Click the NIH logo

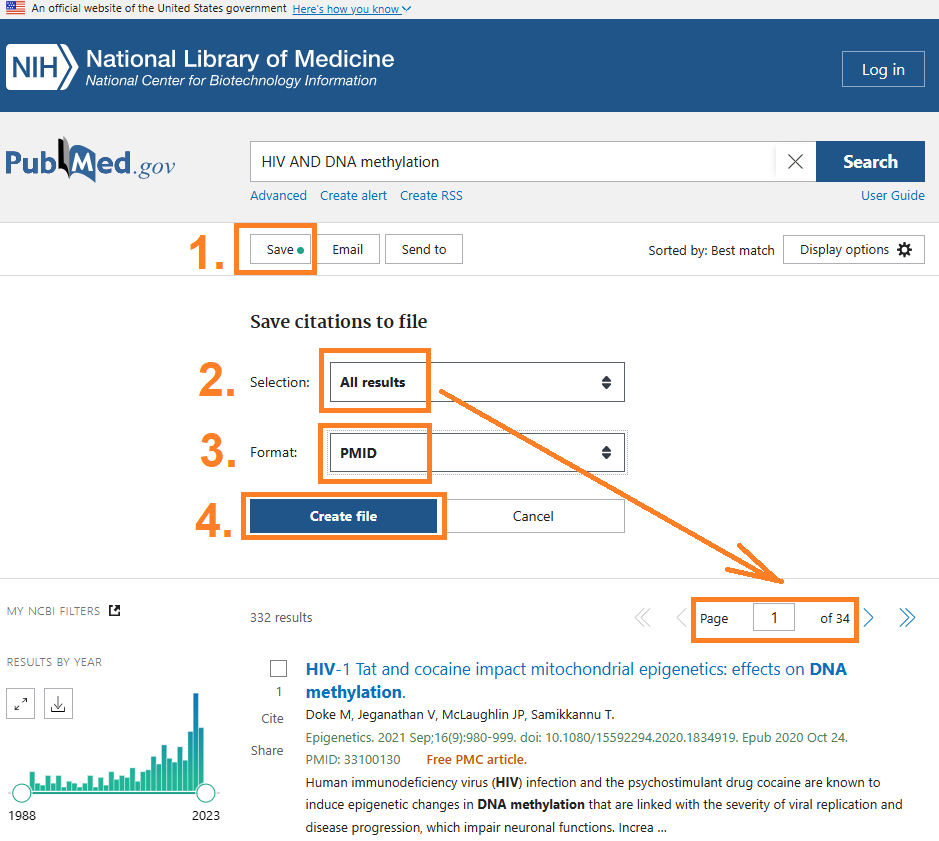pyautogui.click(x=42, y=66)
